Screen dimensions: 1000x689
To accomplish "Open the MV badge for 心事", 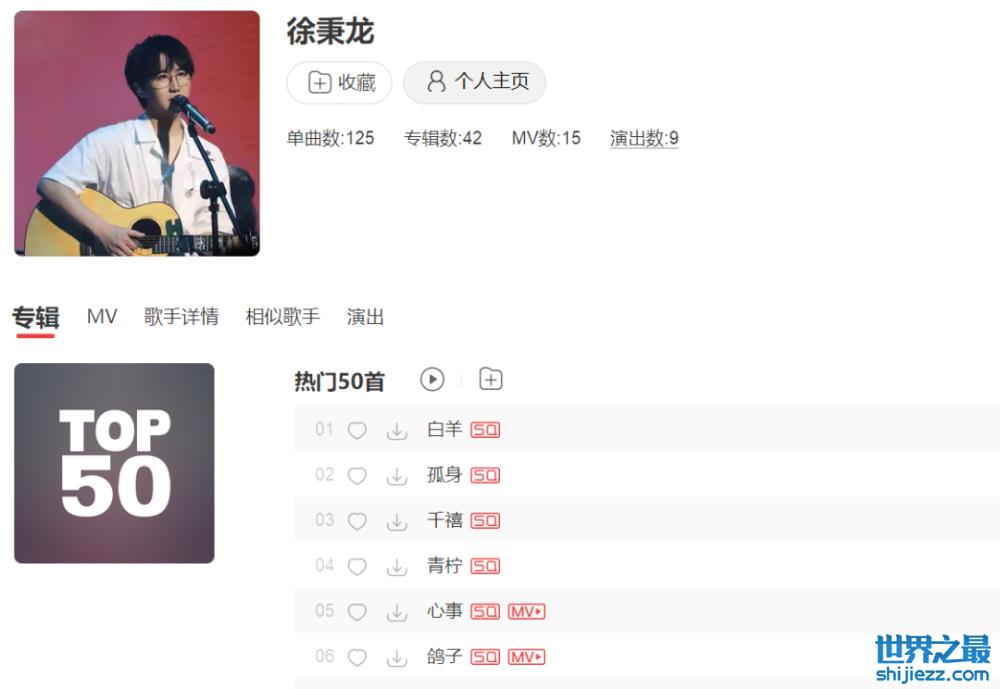I will pos(526,612).
